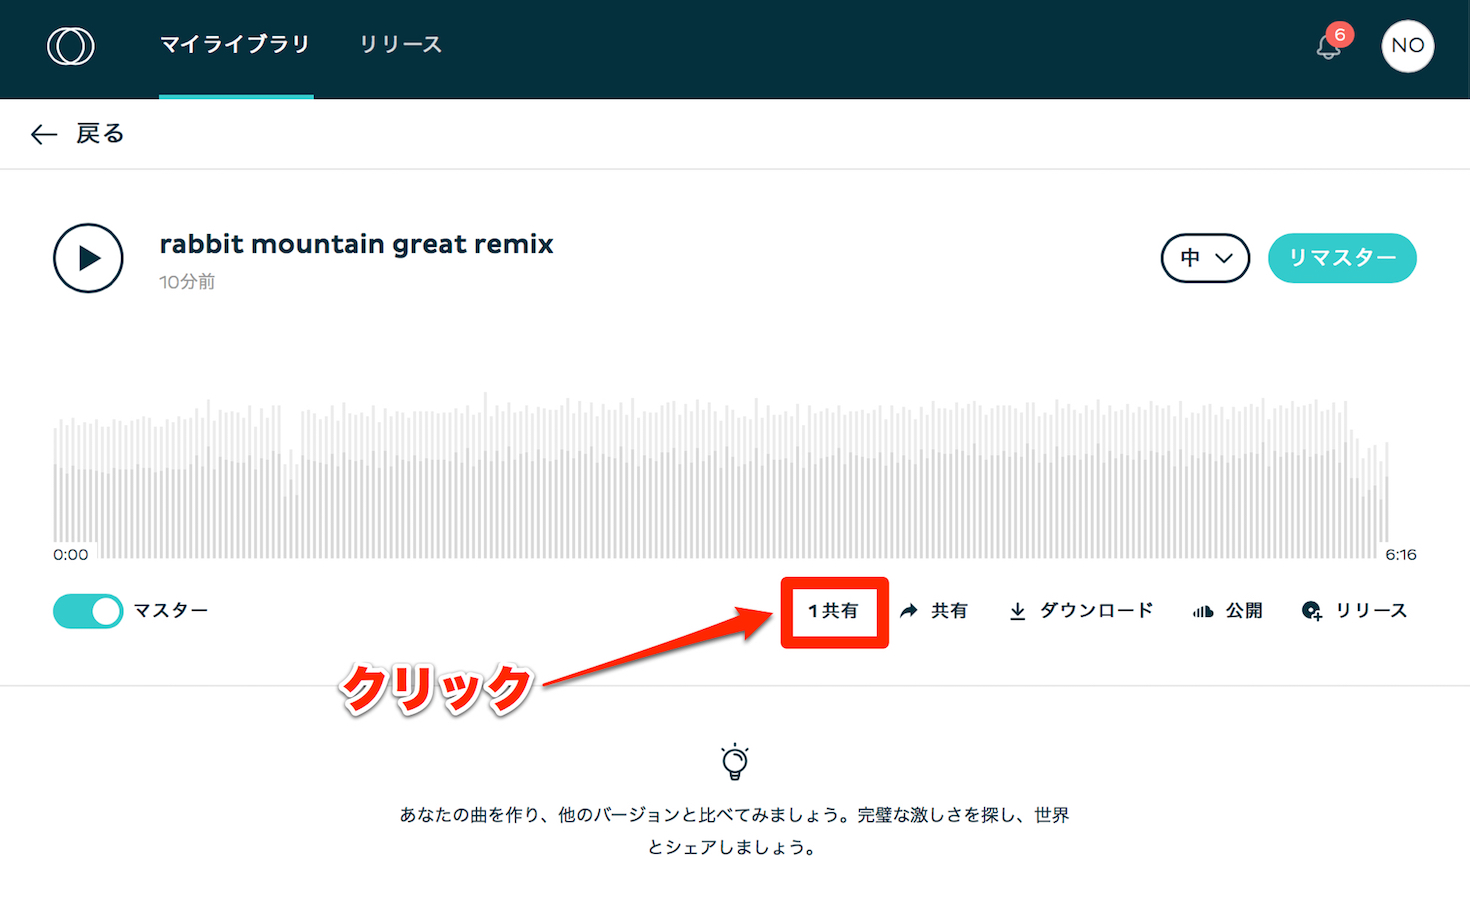Viewport: 1470px width, 900px height.
Task: Seek to the middle of the waveform
Action: 720,475
